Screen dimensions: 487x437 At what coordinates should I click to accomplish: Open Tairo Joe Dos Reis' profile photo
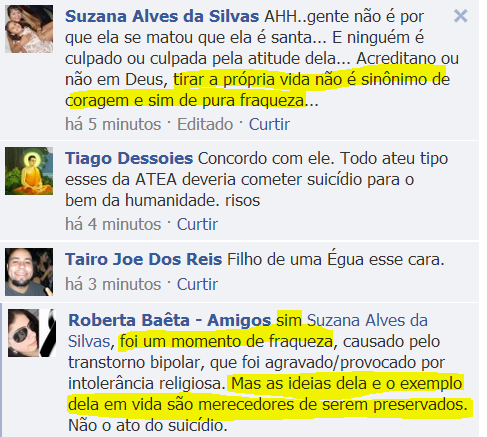click(29, 272)
